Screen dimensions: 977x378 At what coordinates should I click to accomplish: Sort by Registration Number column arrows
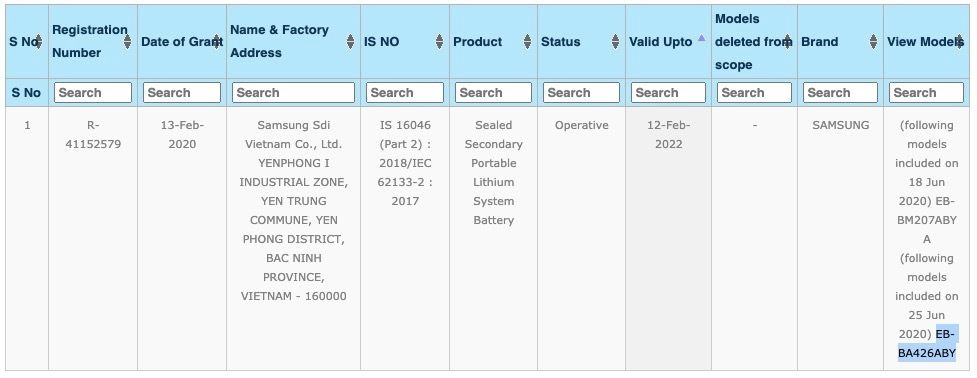[128, 42]
